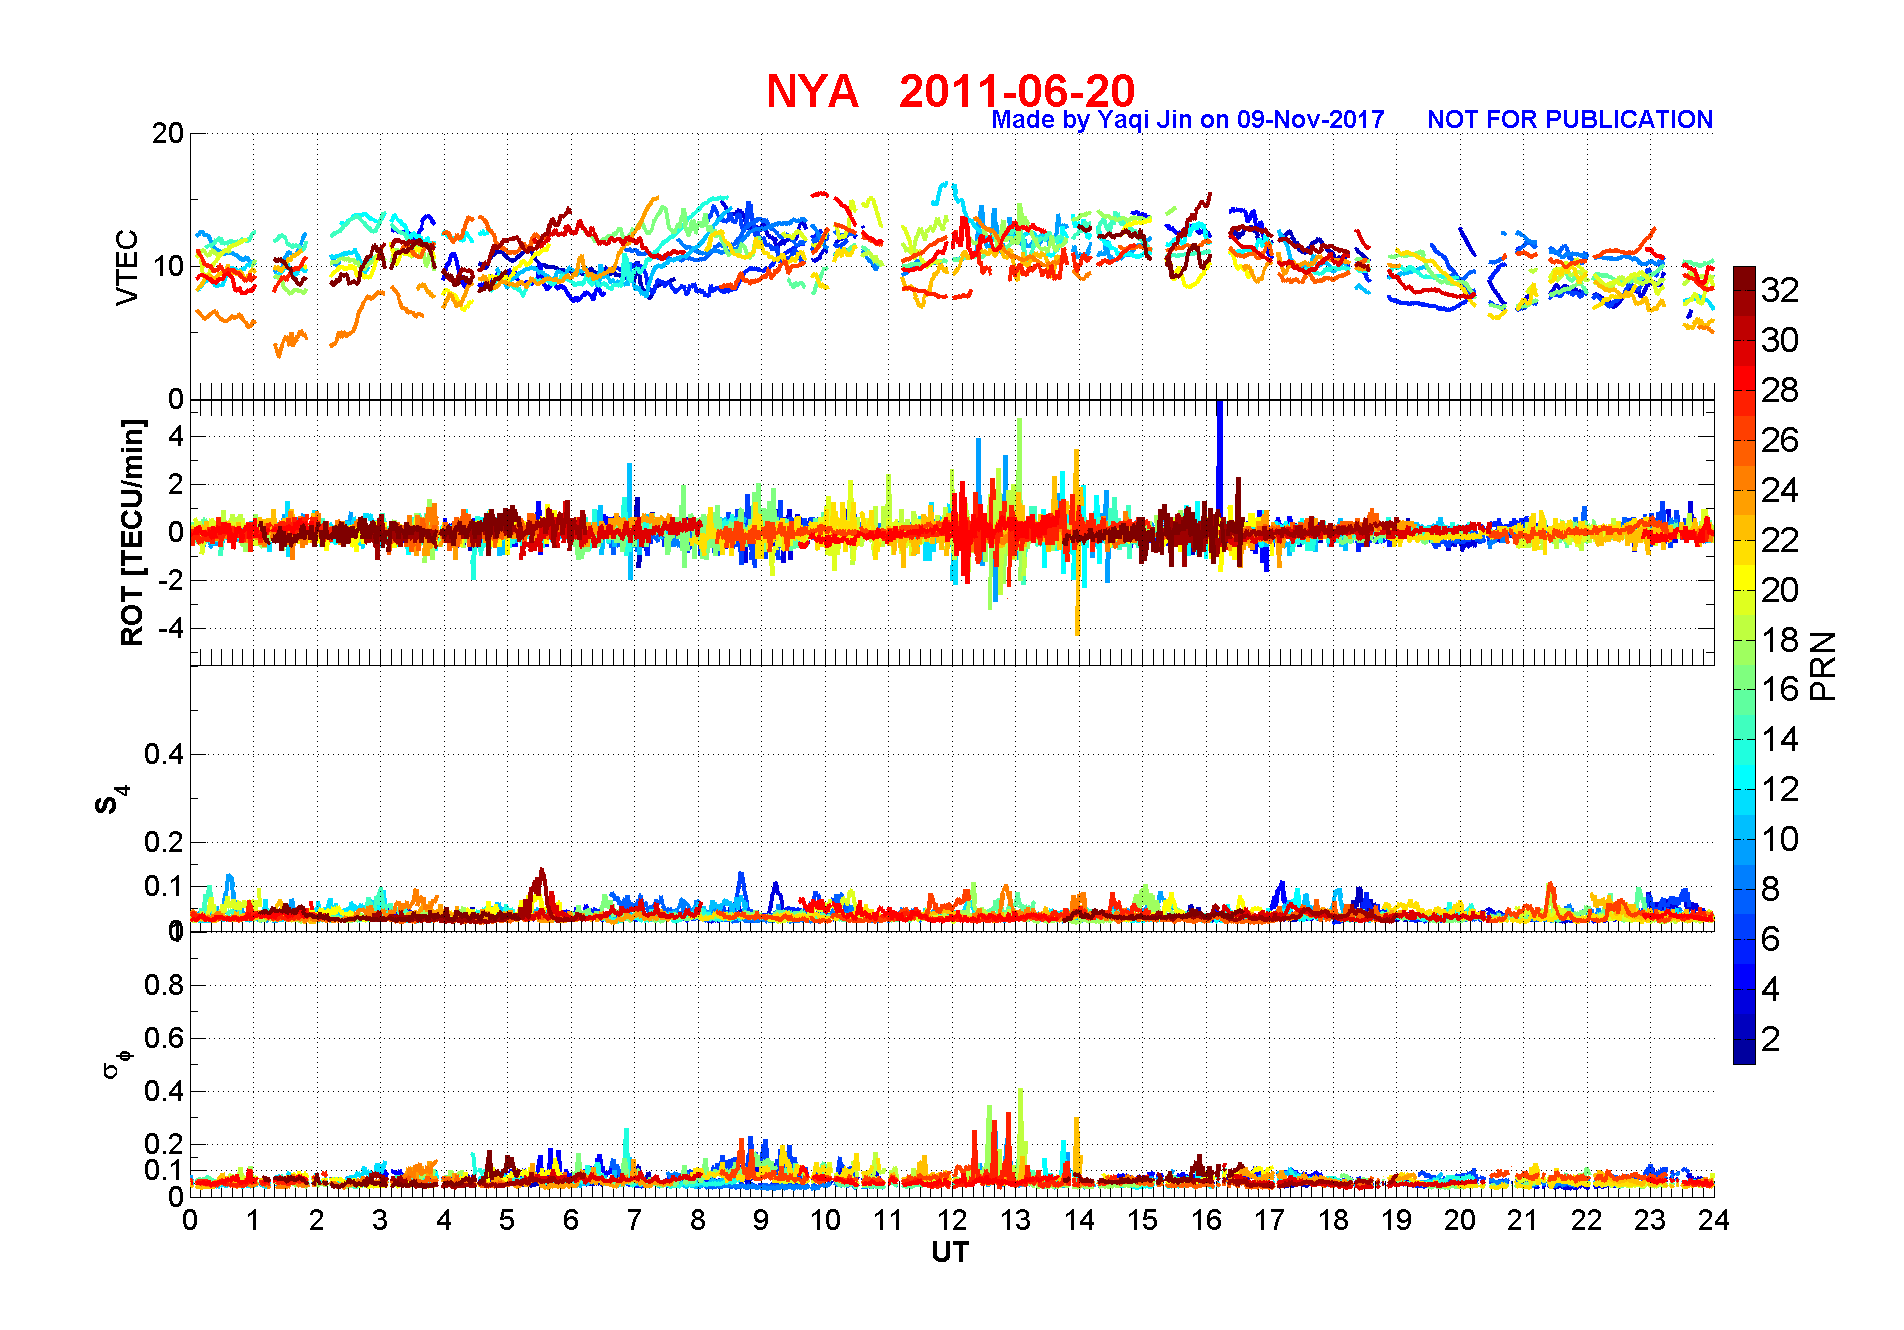Click the colorbar tick label 30

(1780, 340)
